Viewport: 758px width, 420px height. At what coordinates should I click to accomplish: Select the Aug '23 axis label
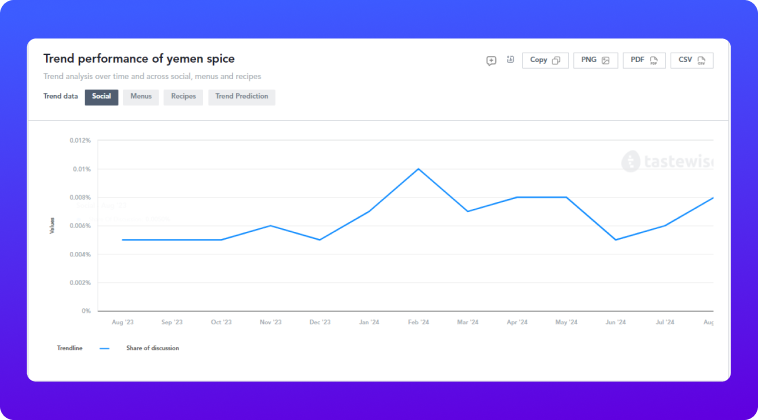click(x=122, y=322)
